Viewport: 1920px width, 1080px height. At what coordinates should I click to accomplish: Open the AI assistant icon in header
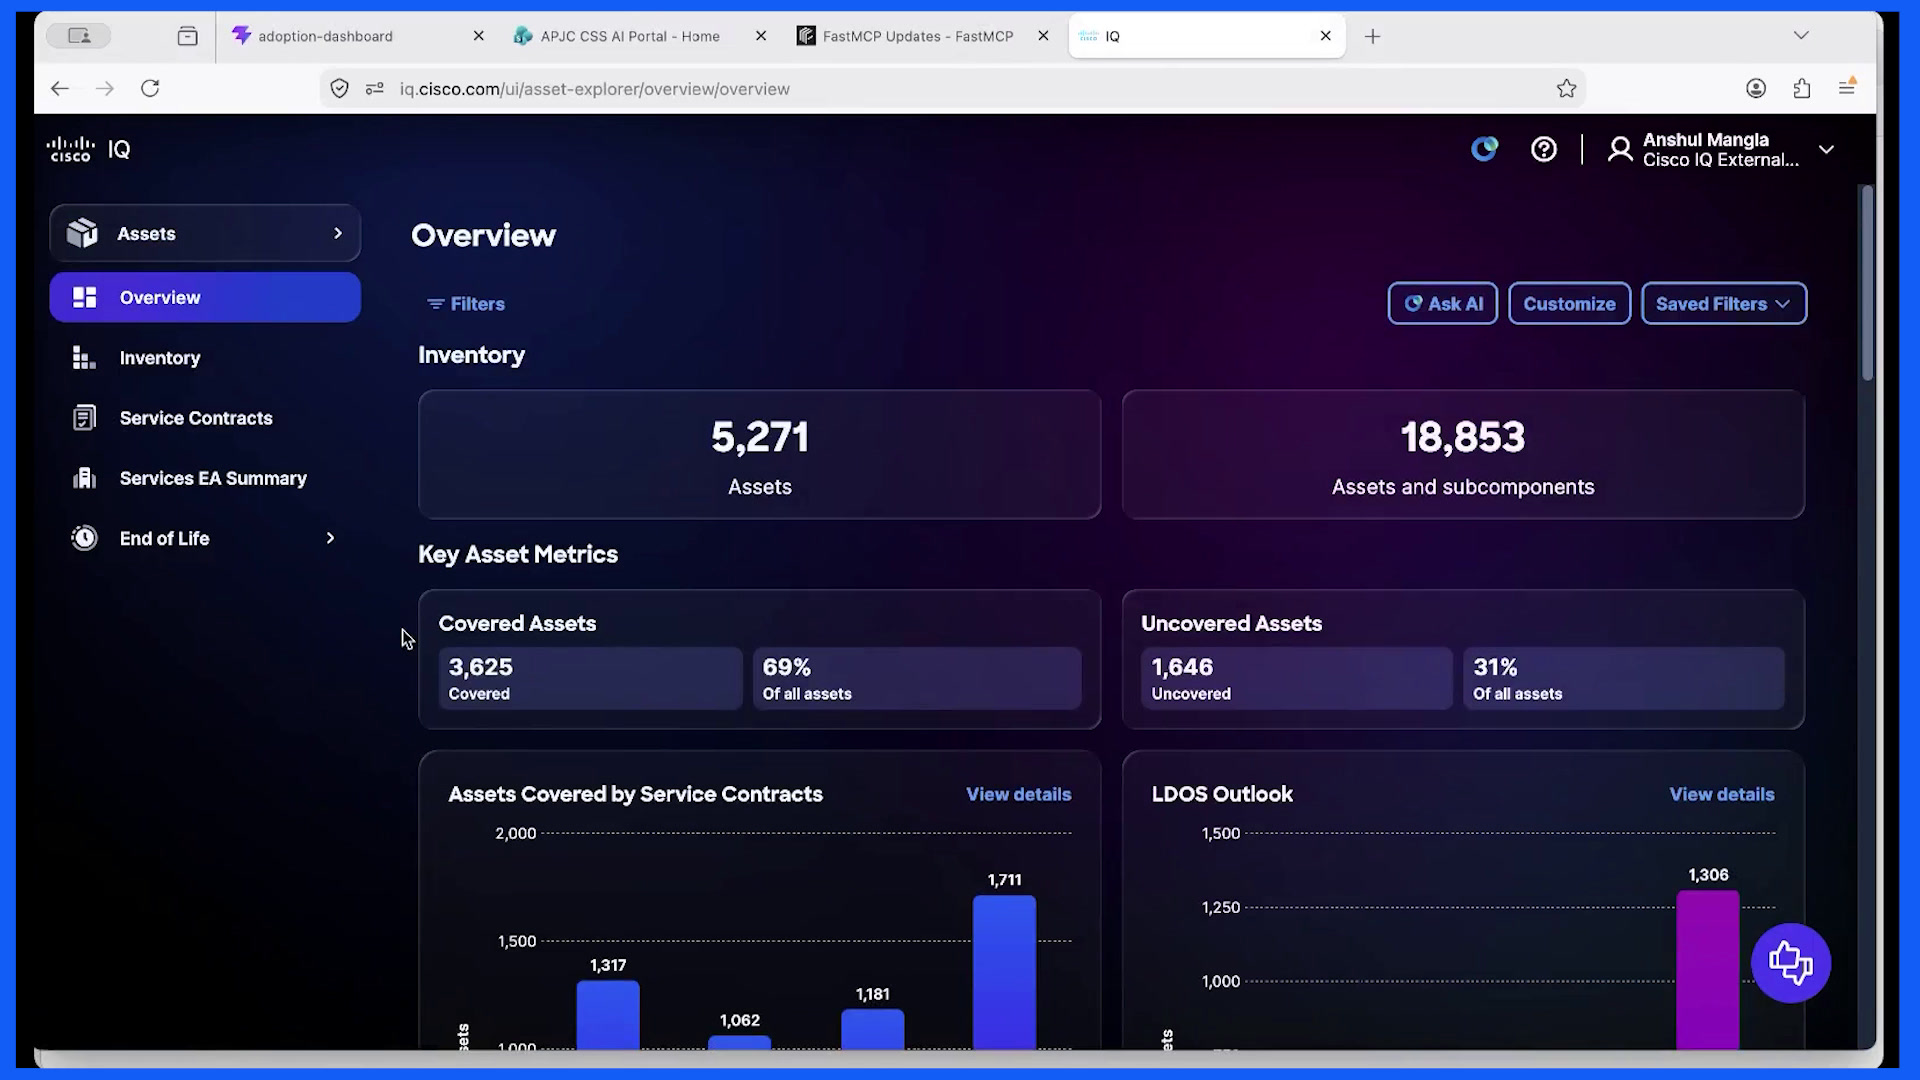(x=1484, y=149)
